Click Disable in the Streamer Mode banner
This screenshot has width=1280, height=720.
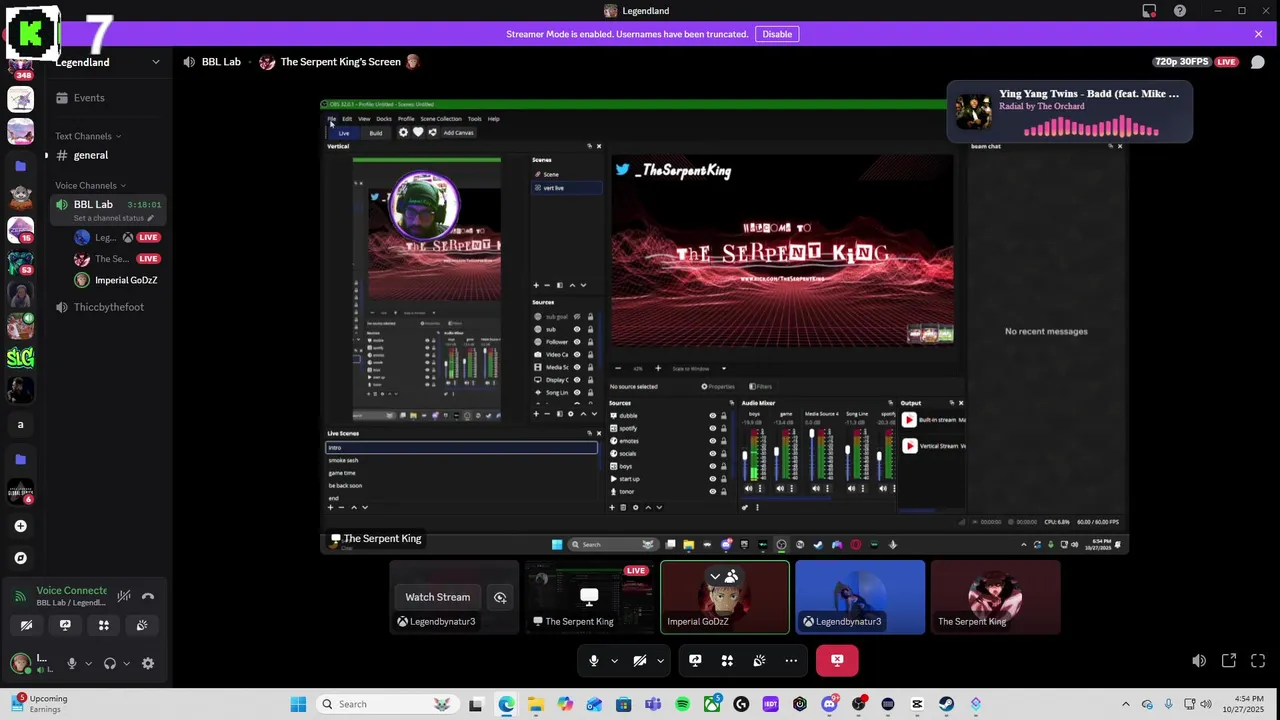point(777,34)
